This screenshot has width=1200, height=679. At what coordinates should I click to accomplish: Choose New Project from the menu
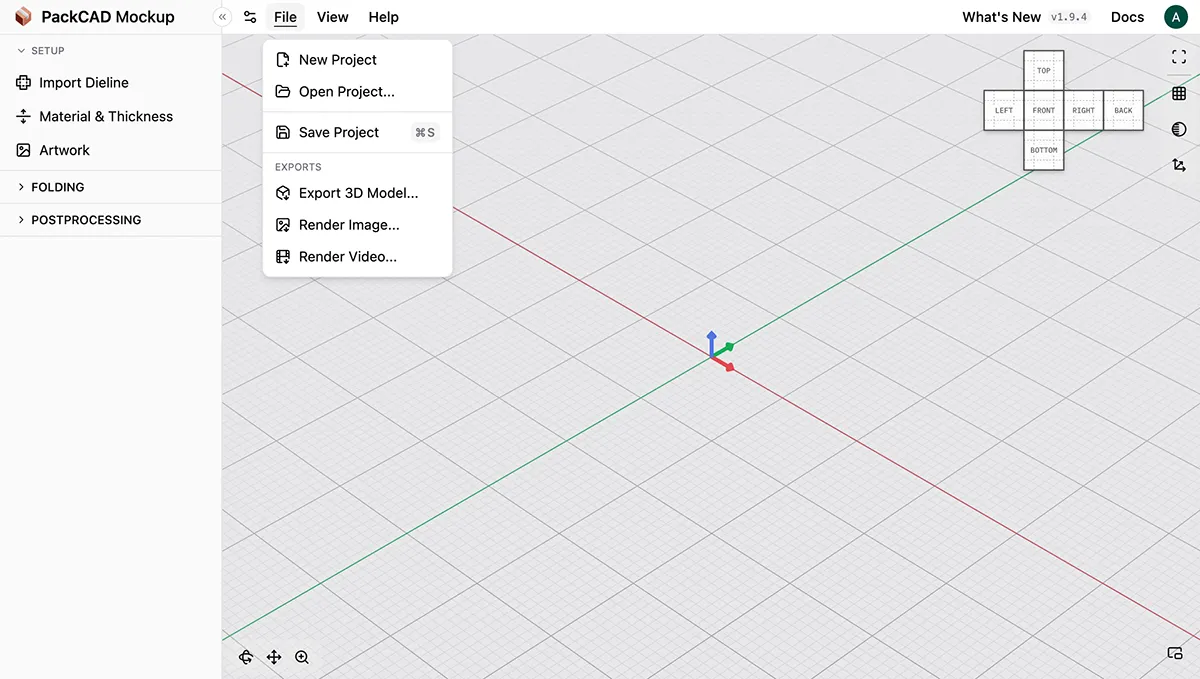(358, 60)
